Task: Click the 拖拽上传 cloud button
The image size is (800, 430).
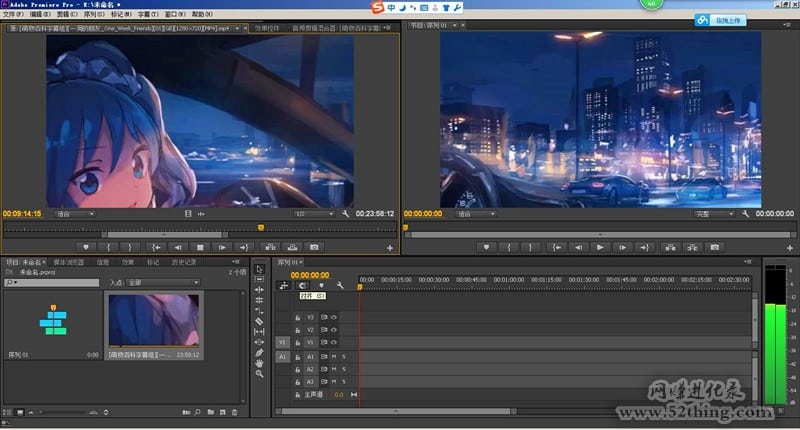Action: point(720,20)
